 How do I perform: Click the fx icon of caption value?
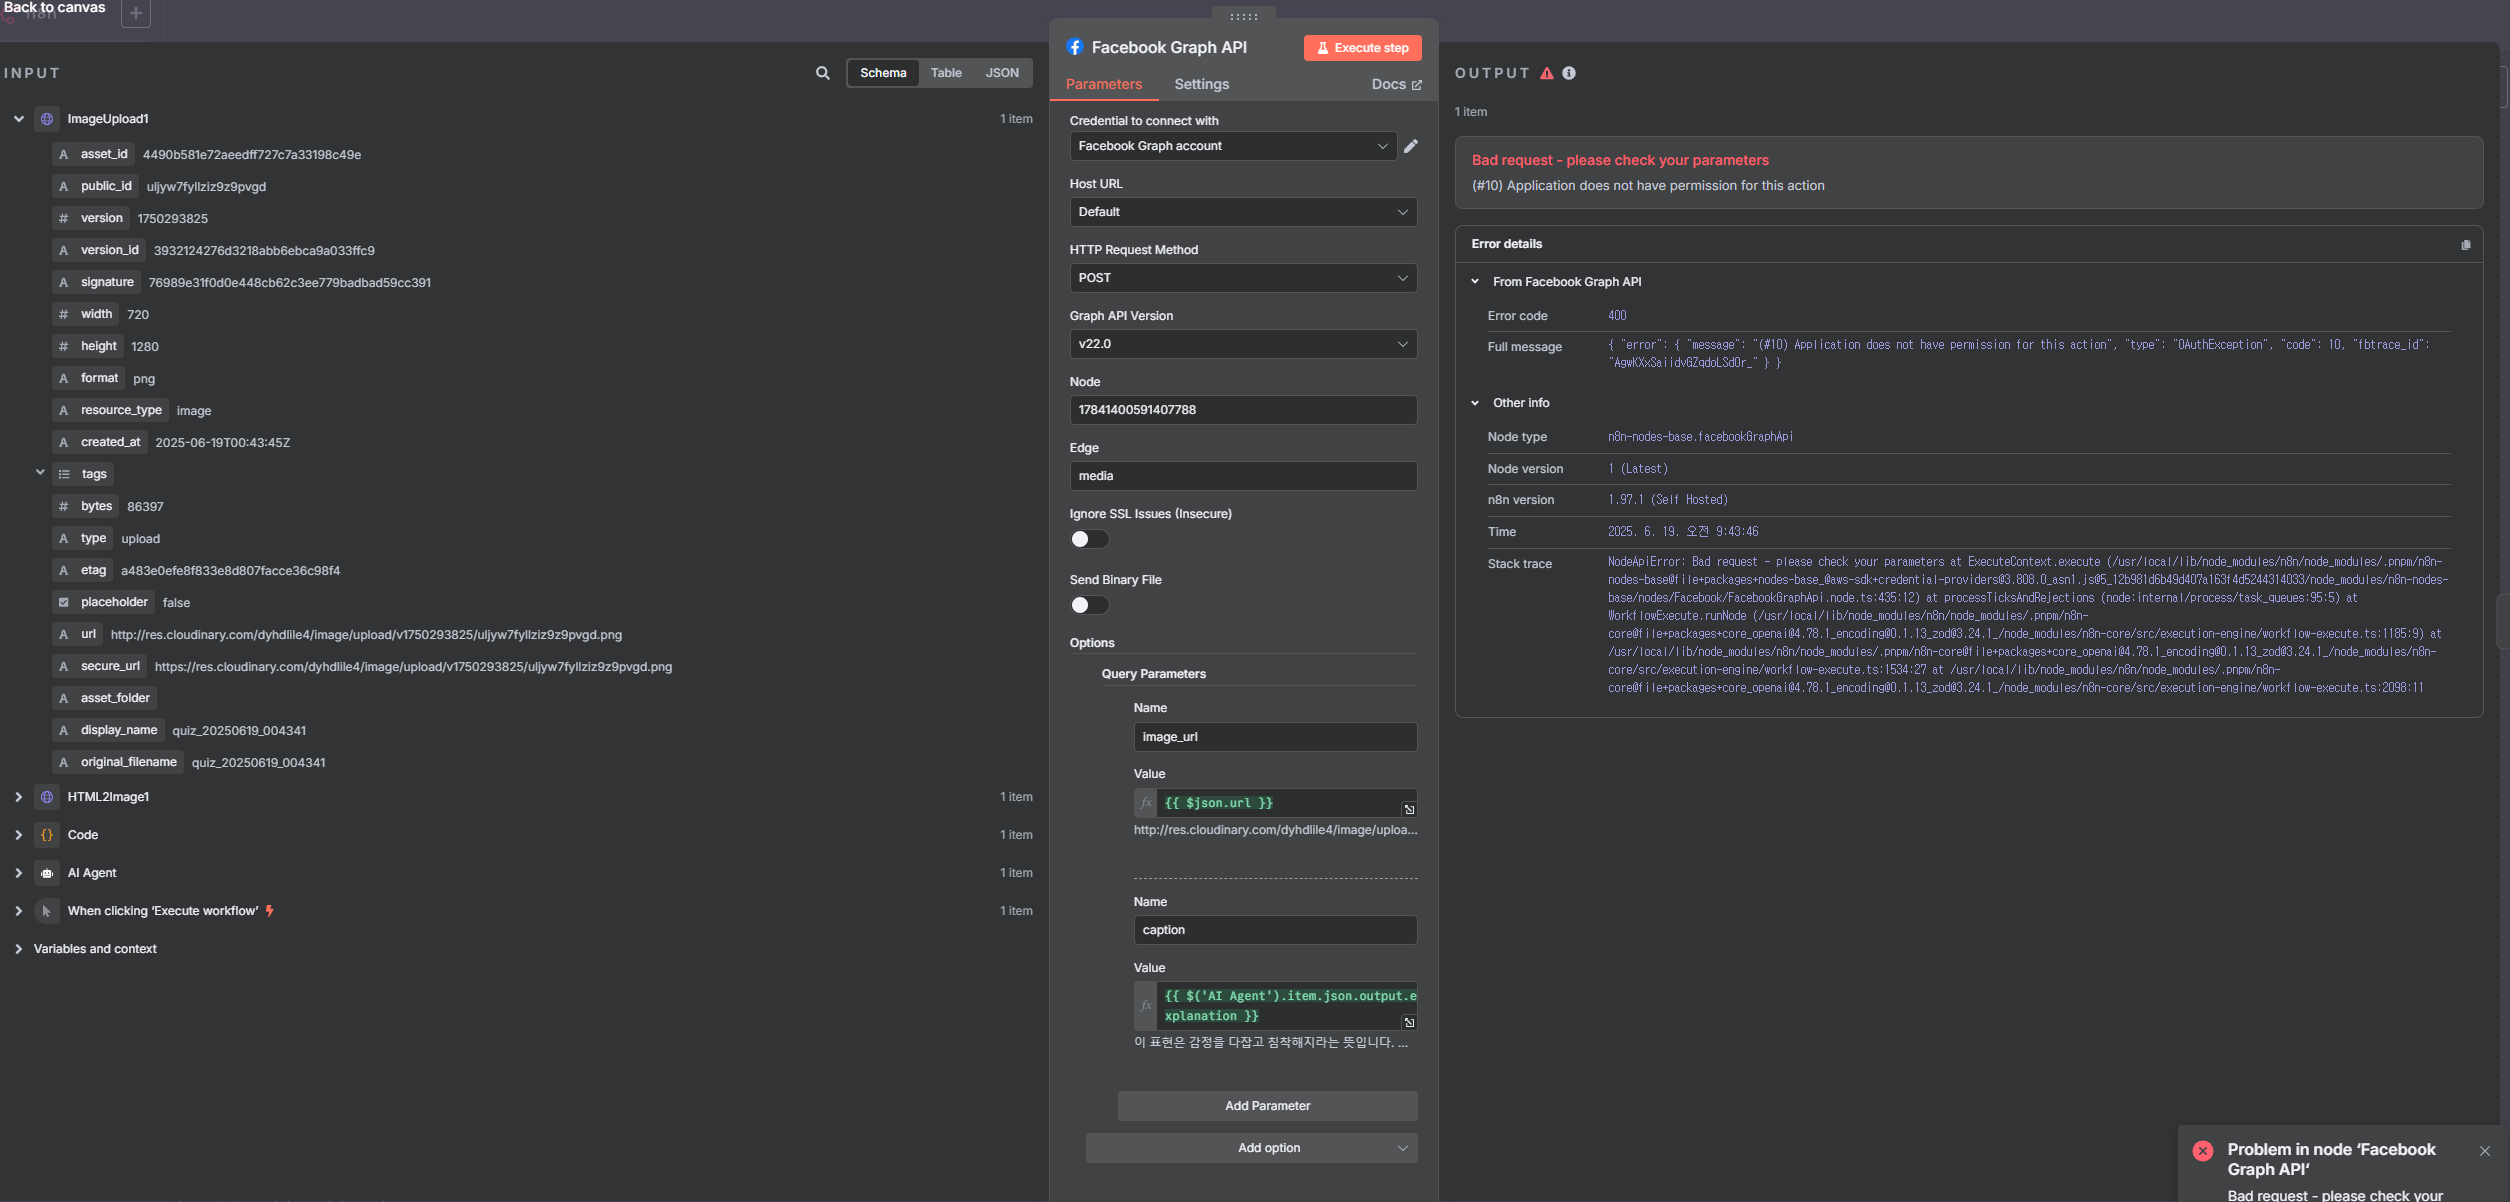(1146, 1006)
